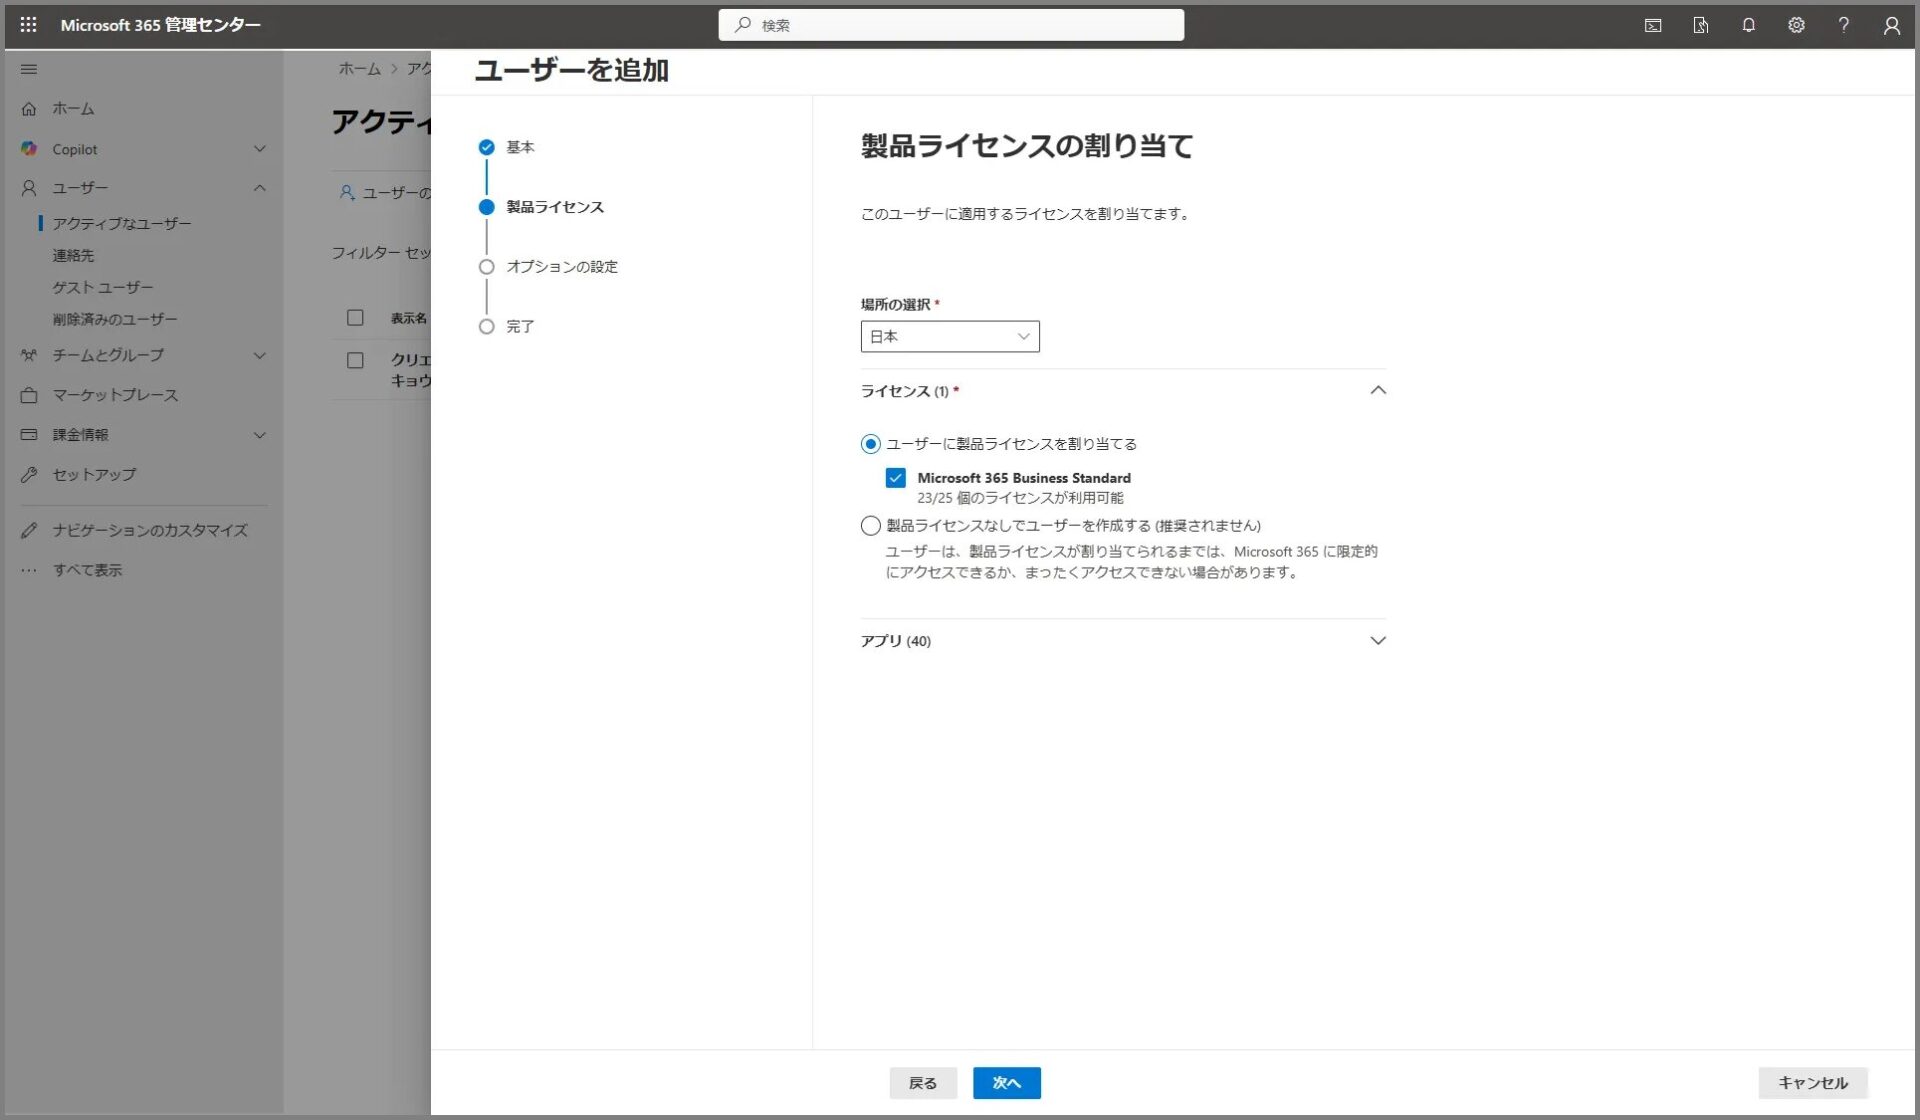Expand the Copilot sidebar group
The width and height of the screenshot is (1920, 1120).
(x=259, y=149)
